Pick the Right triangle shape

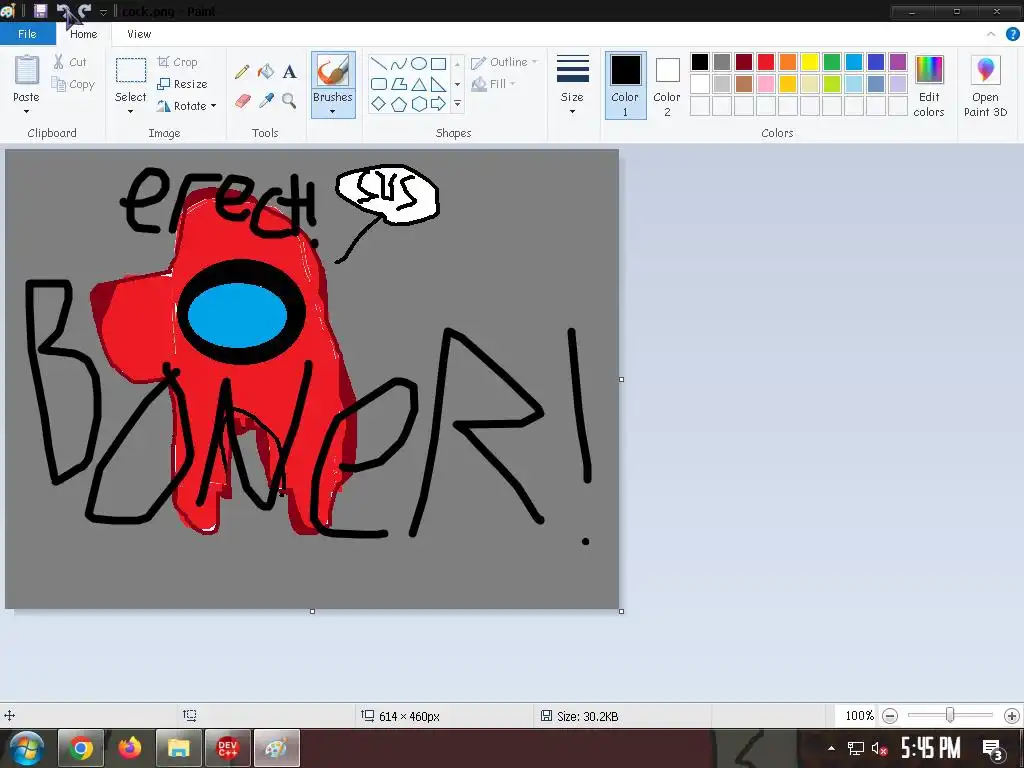(439, 84)
